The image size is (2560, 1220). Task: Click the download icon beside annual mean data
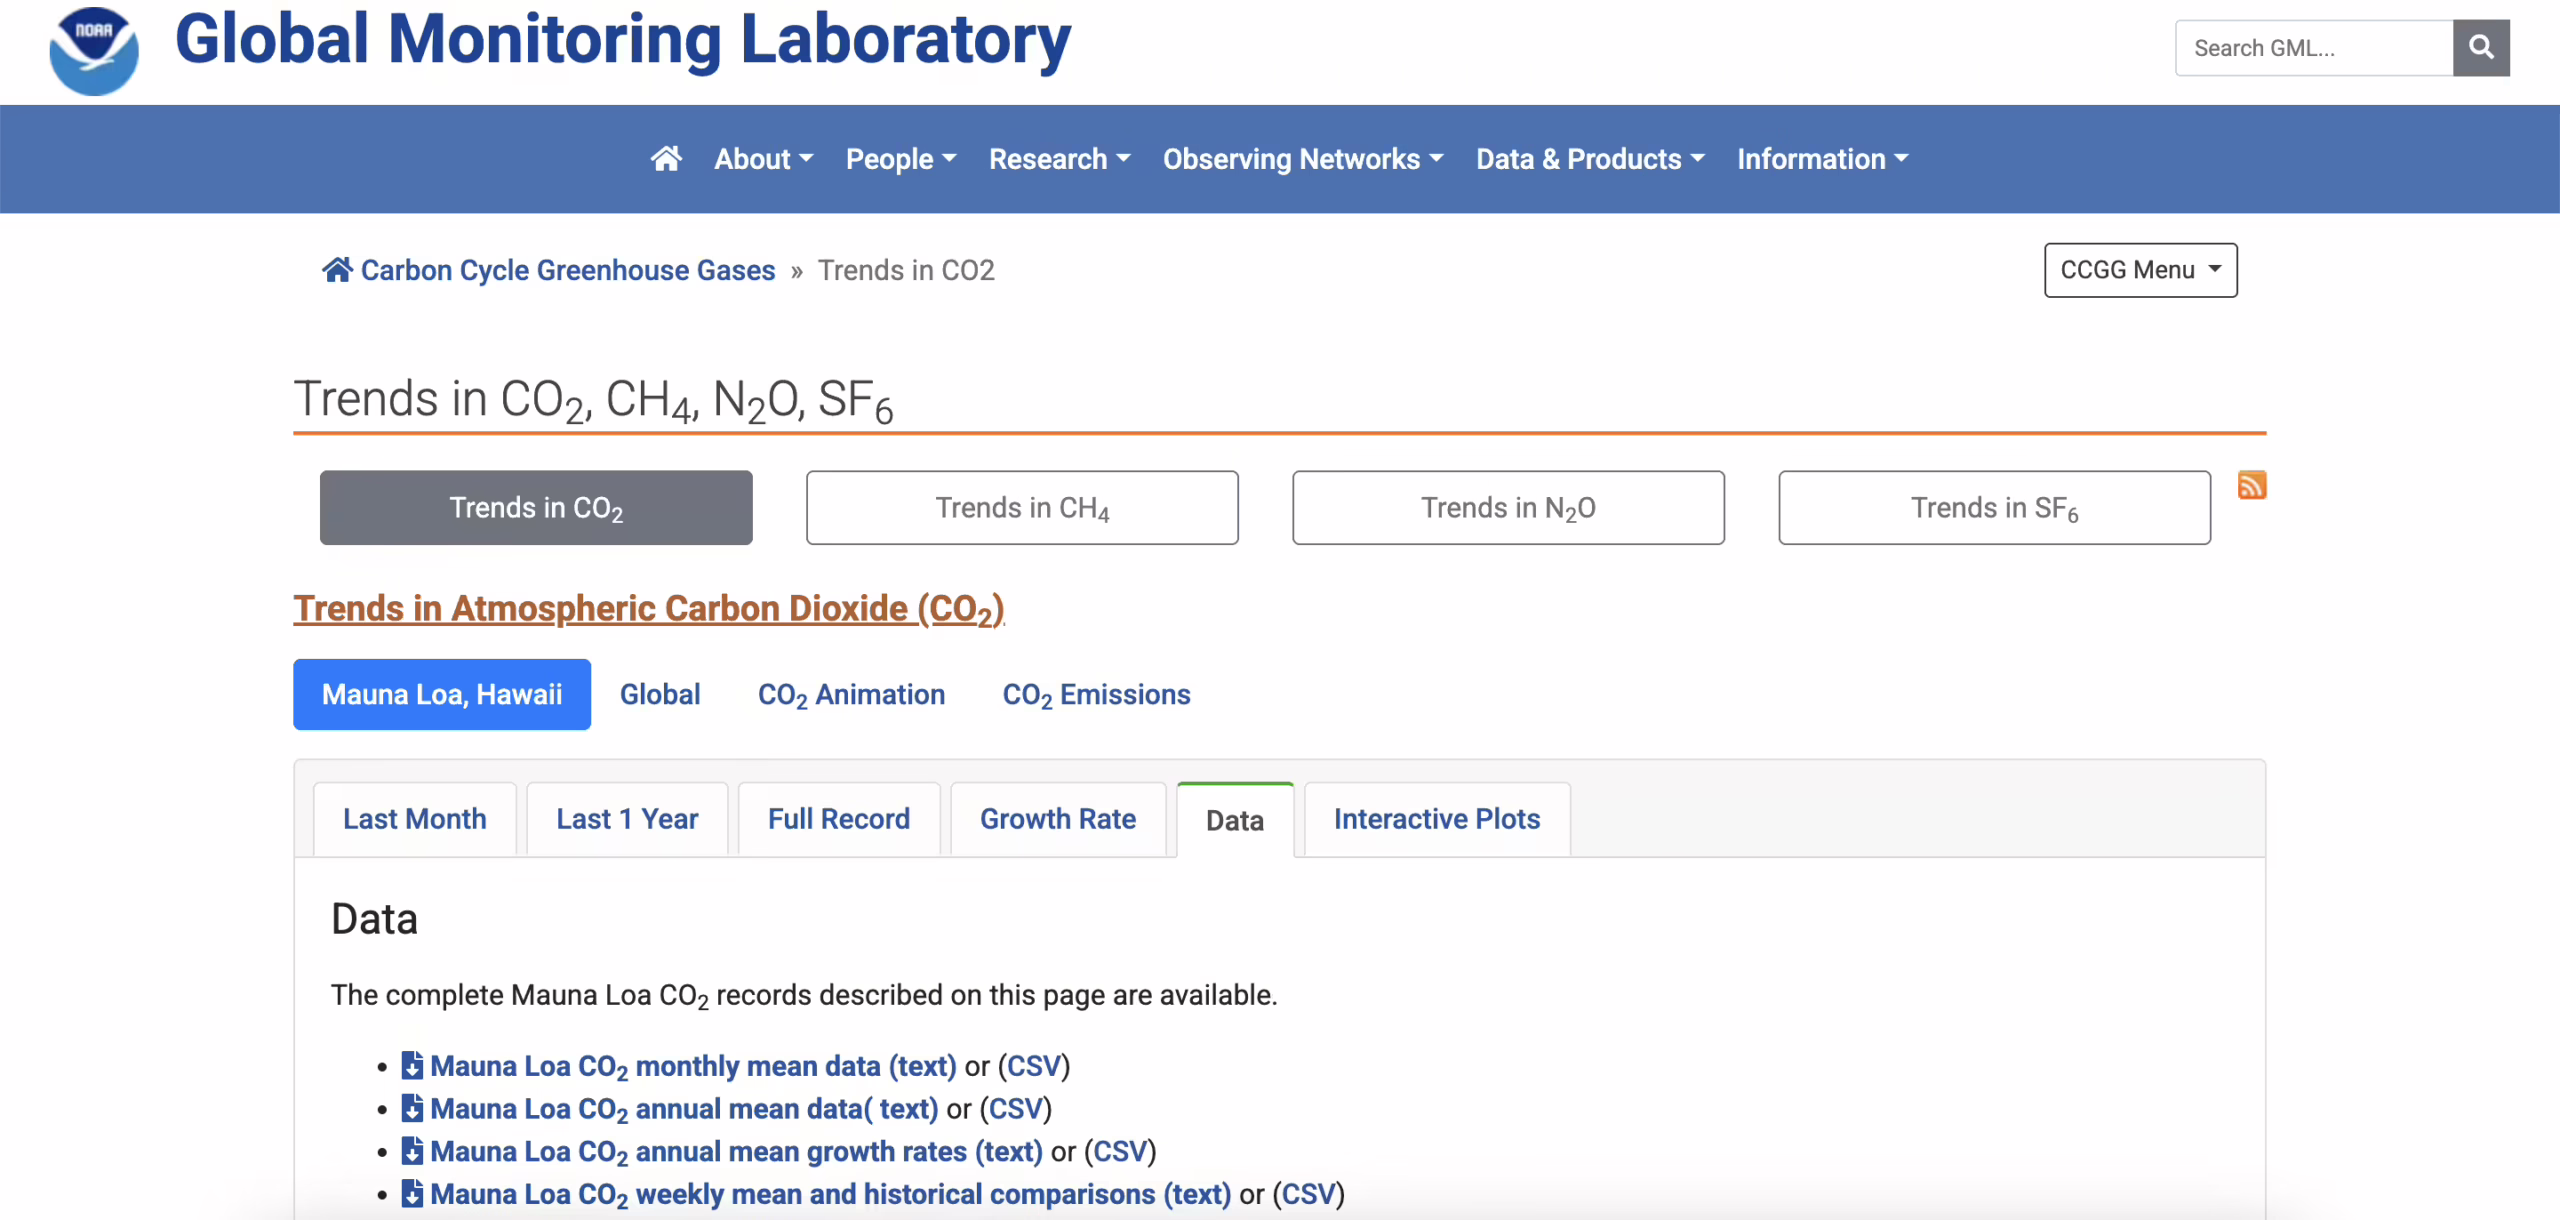411,1107
